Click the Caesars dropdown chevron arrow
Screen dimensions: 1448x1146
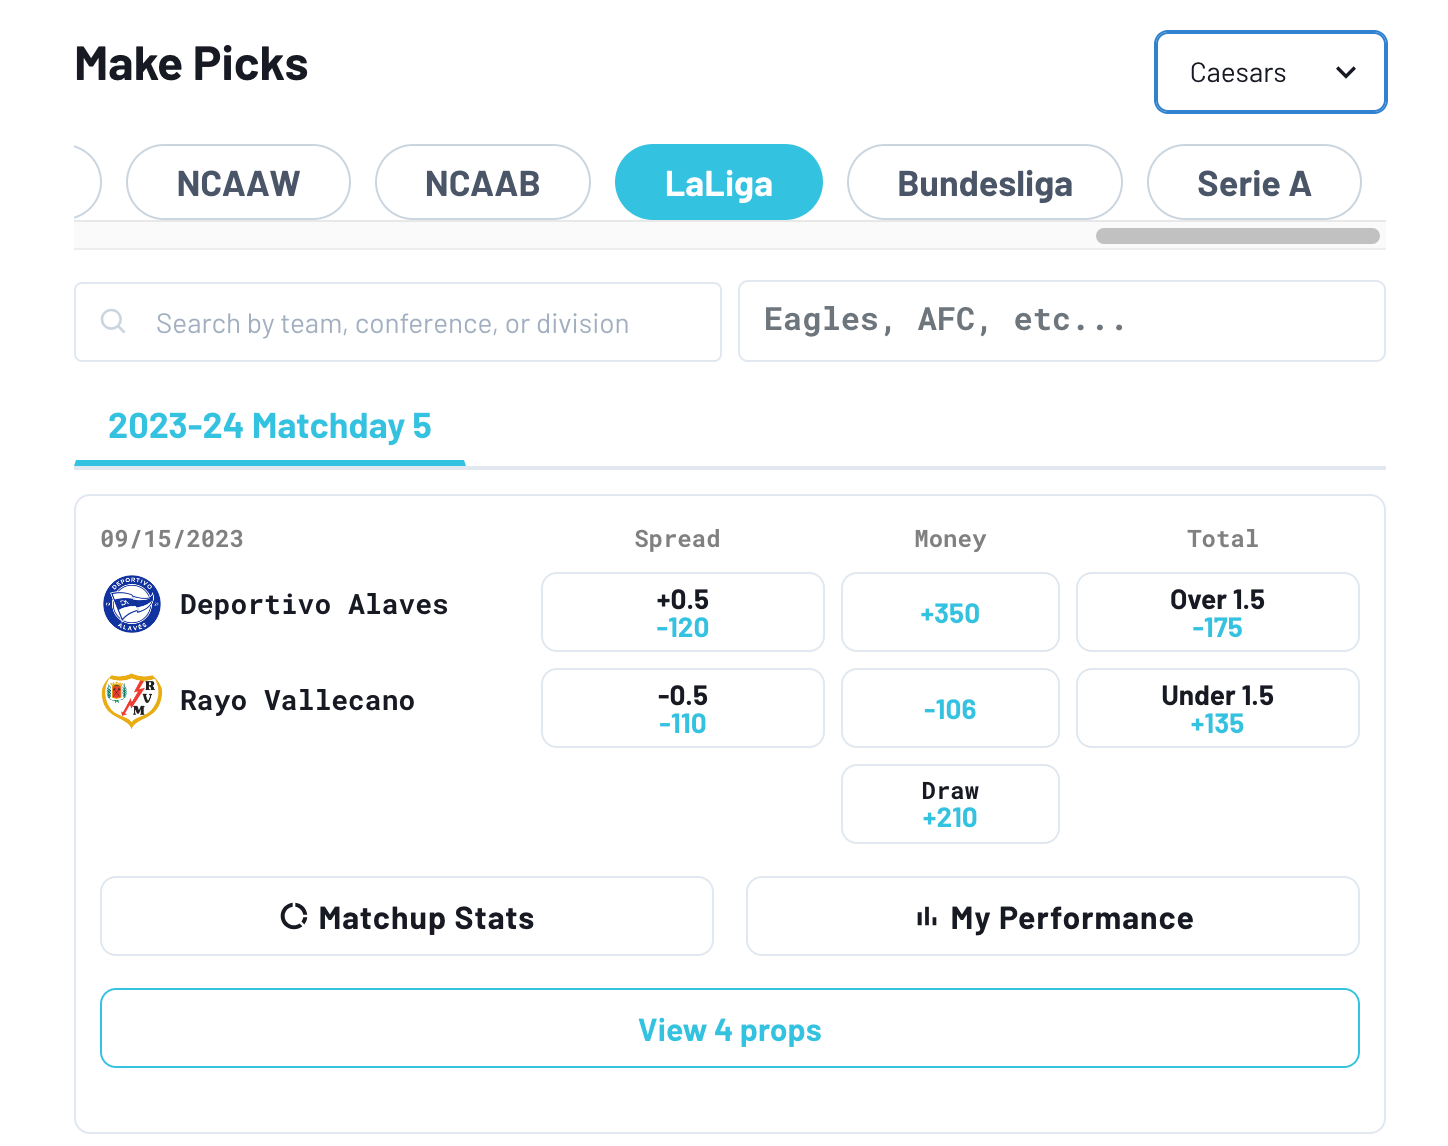[x=1346, y=72]
